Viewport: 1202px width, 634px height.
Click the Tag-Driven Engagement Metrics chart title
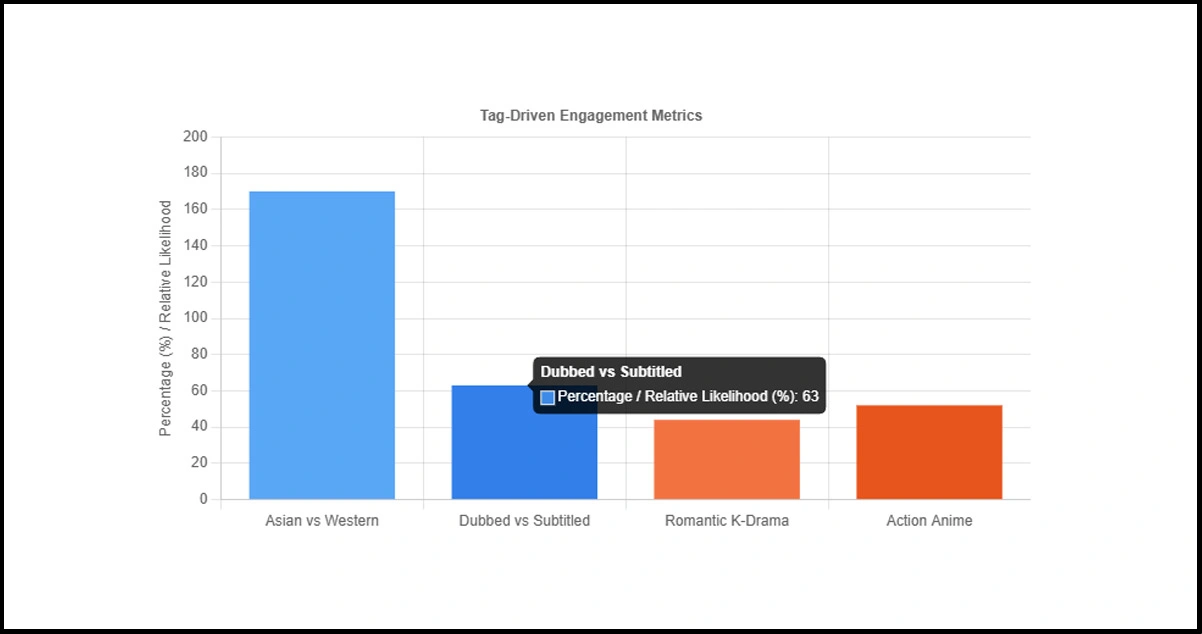[591, 116]
